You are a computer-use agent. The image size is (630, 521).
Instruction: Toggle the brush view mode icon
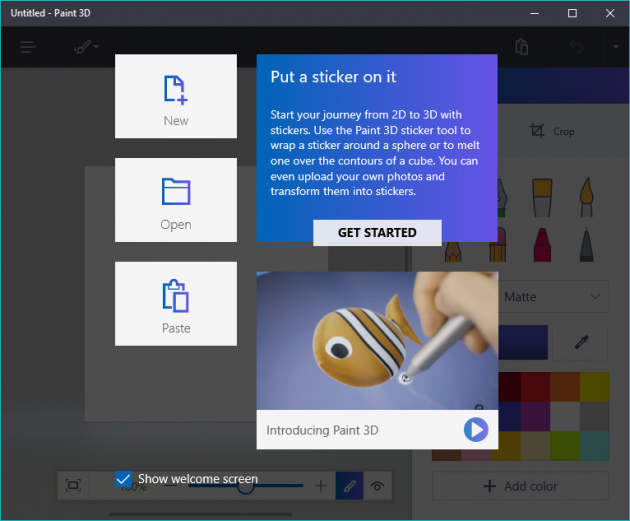point(350,486)
